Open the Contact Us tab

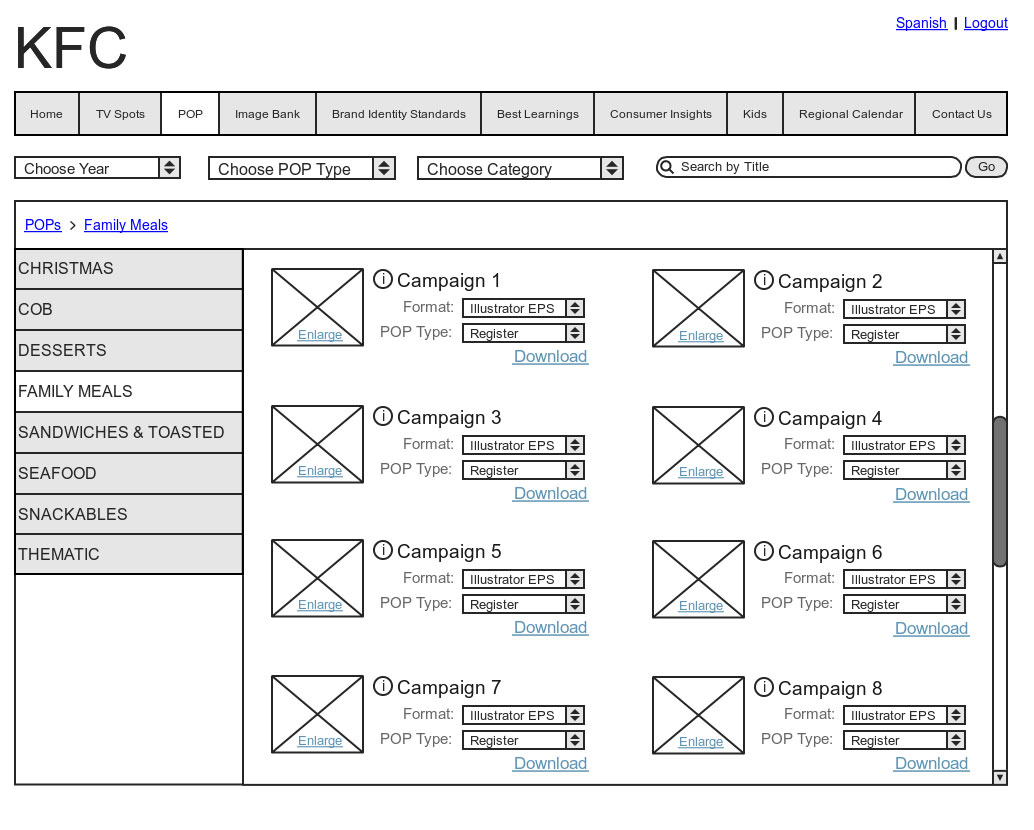click(961, 114)
